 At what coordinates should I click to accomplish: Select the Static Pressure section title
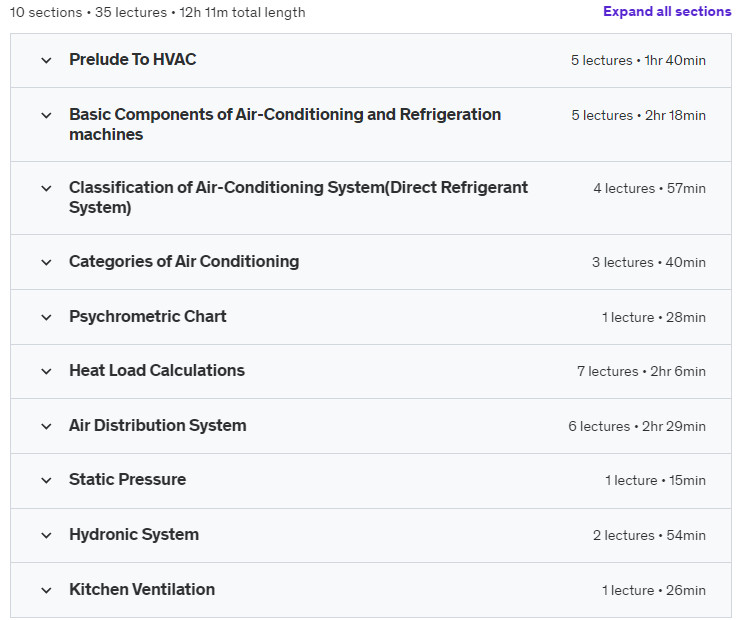[127, 479]
